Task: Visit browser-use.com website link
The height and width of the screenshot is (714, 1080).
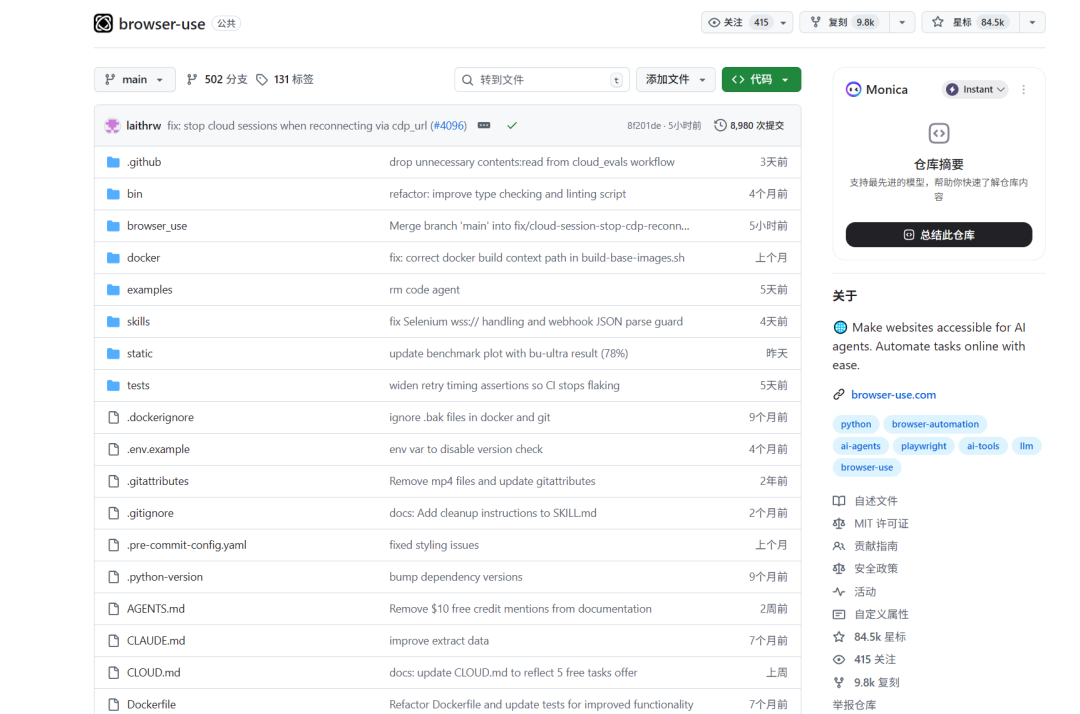Action: (x=893, y=395)
